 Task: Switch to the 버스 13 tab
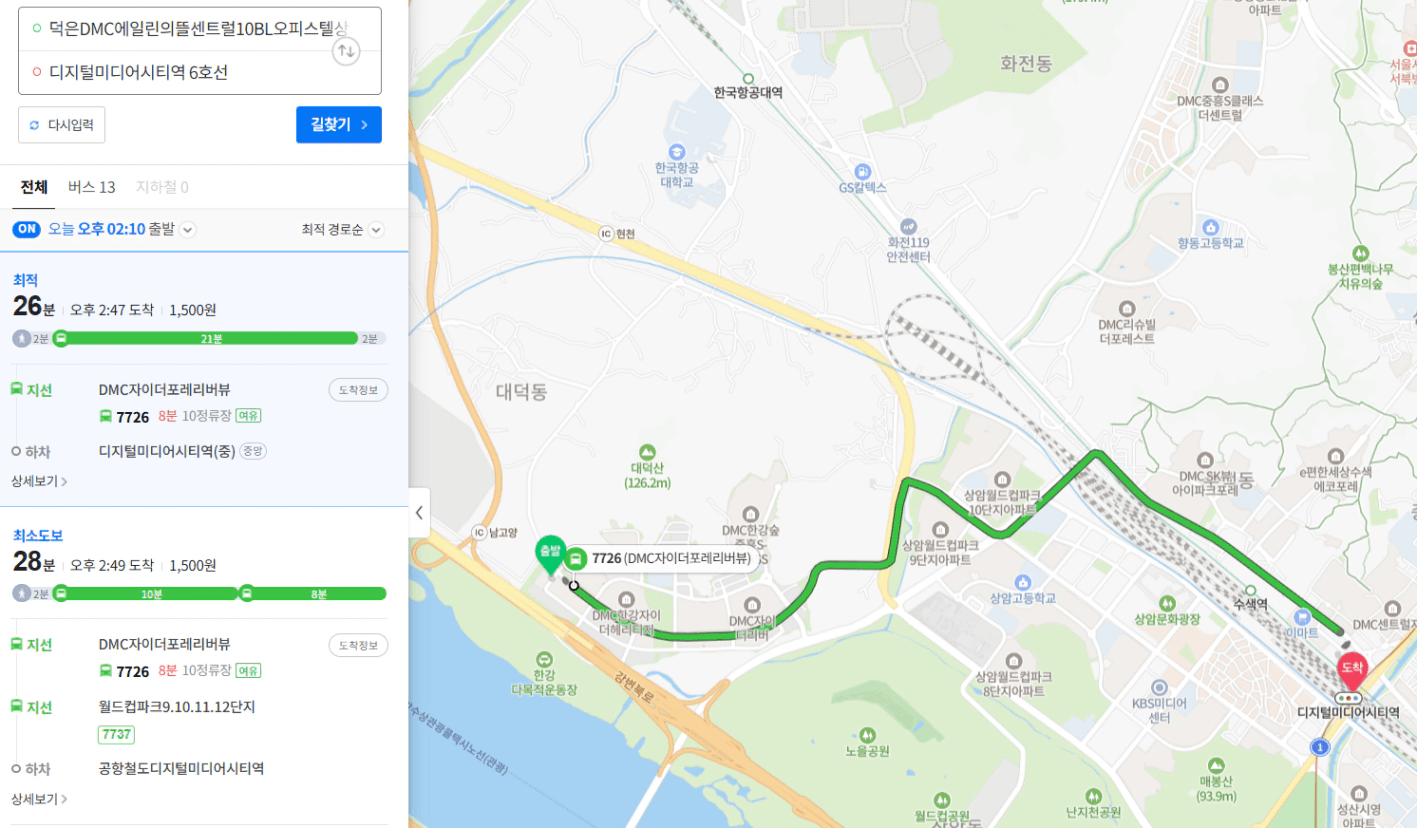point(92,187)
